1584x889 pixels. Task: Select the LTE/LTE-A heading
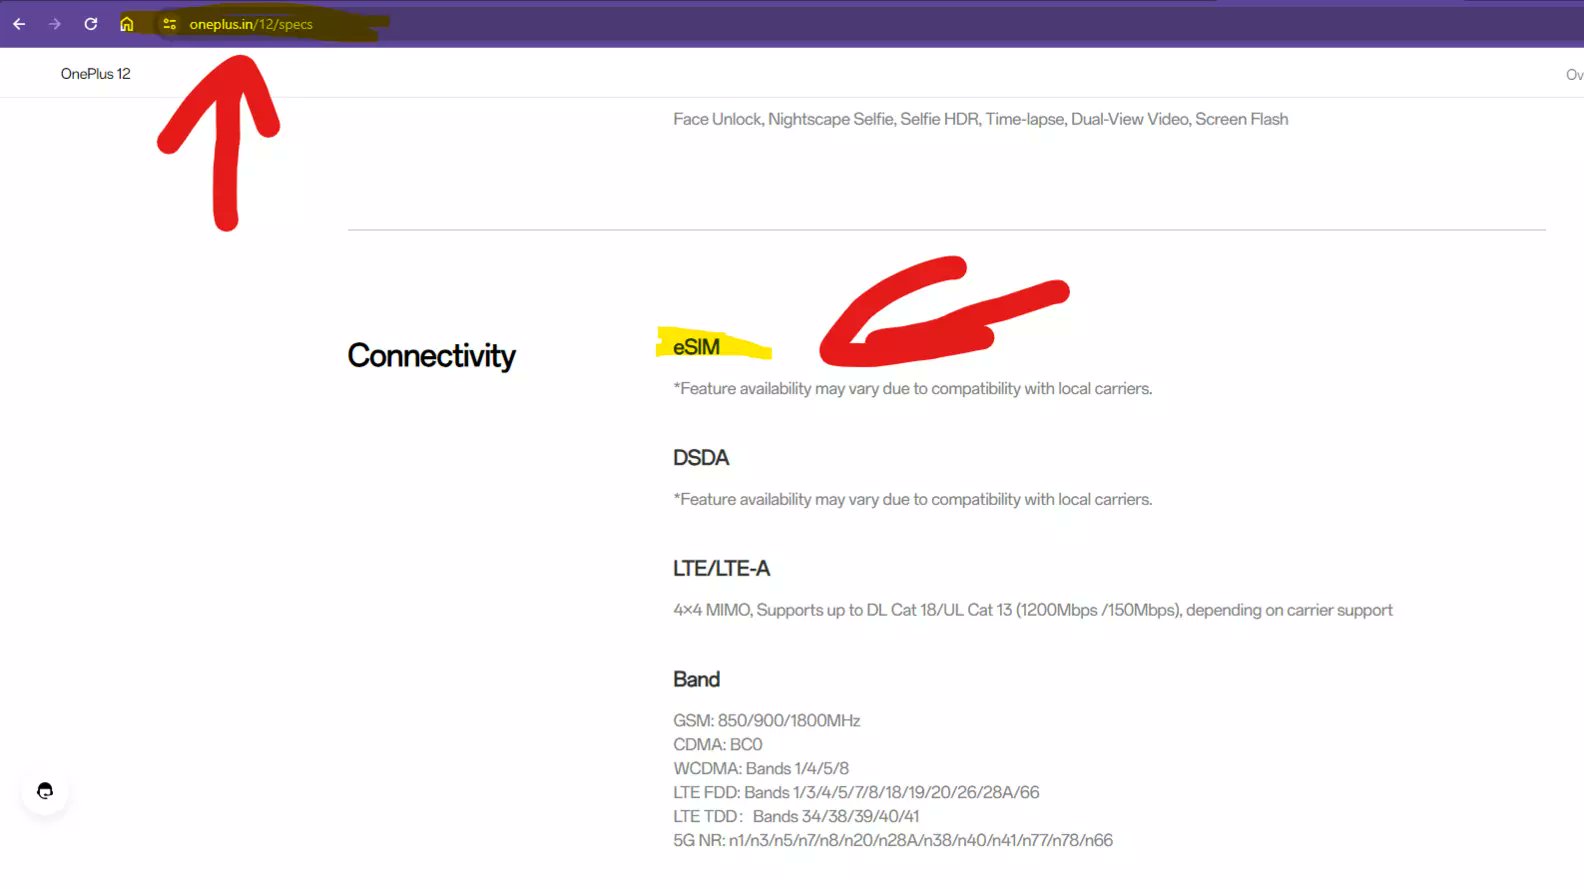[x=721, y=569]
